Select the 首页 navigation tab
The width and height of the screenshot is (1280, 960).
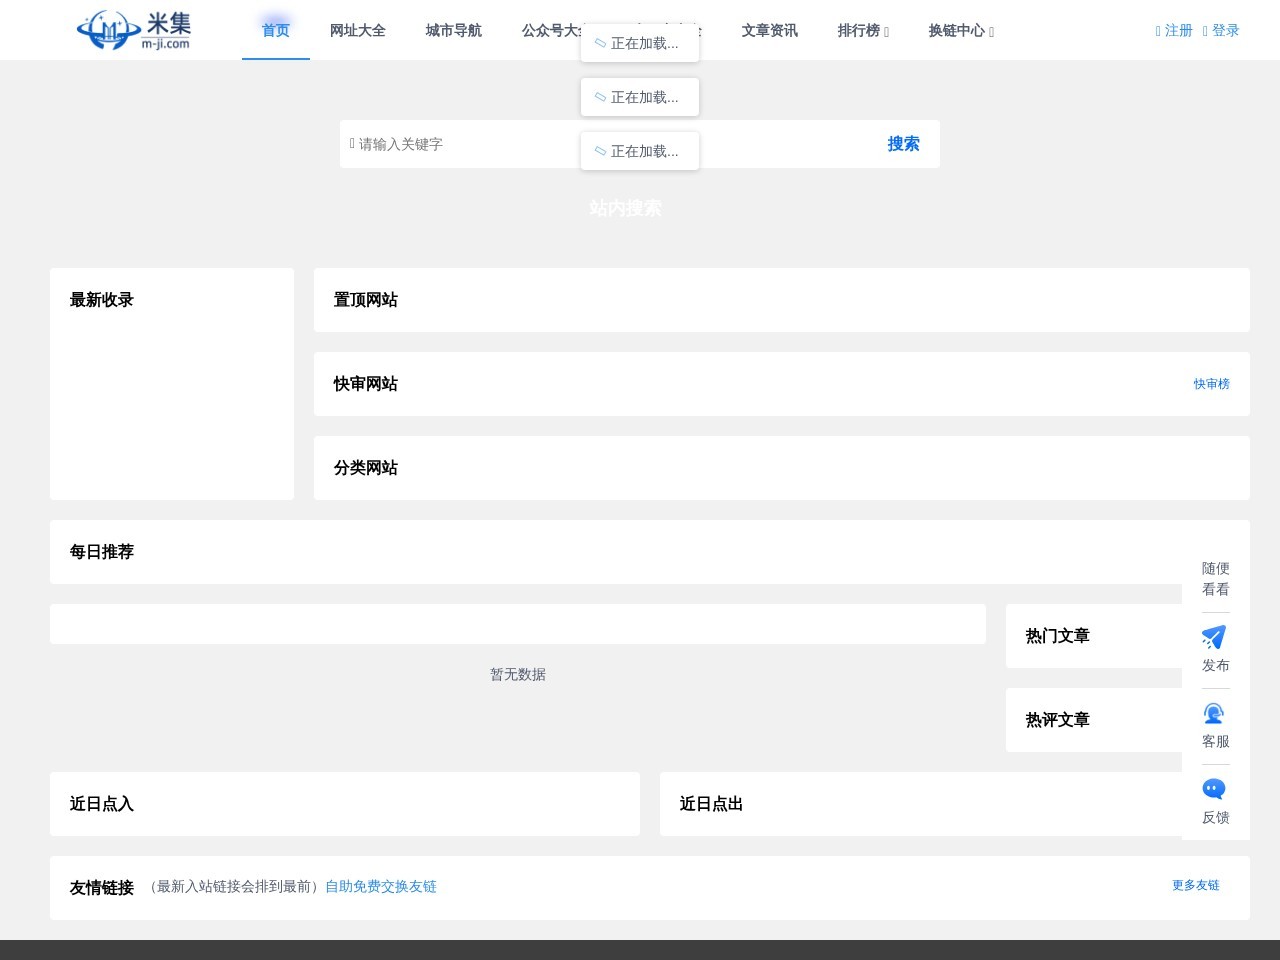click(276, 31)
